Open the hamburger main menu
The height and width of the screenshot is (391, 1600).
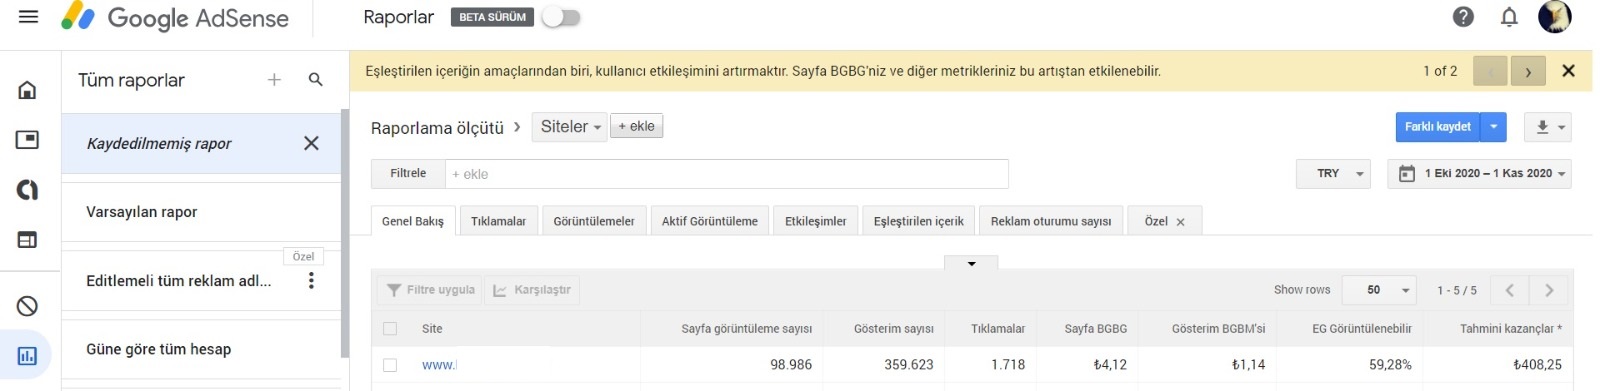(28, 17)
